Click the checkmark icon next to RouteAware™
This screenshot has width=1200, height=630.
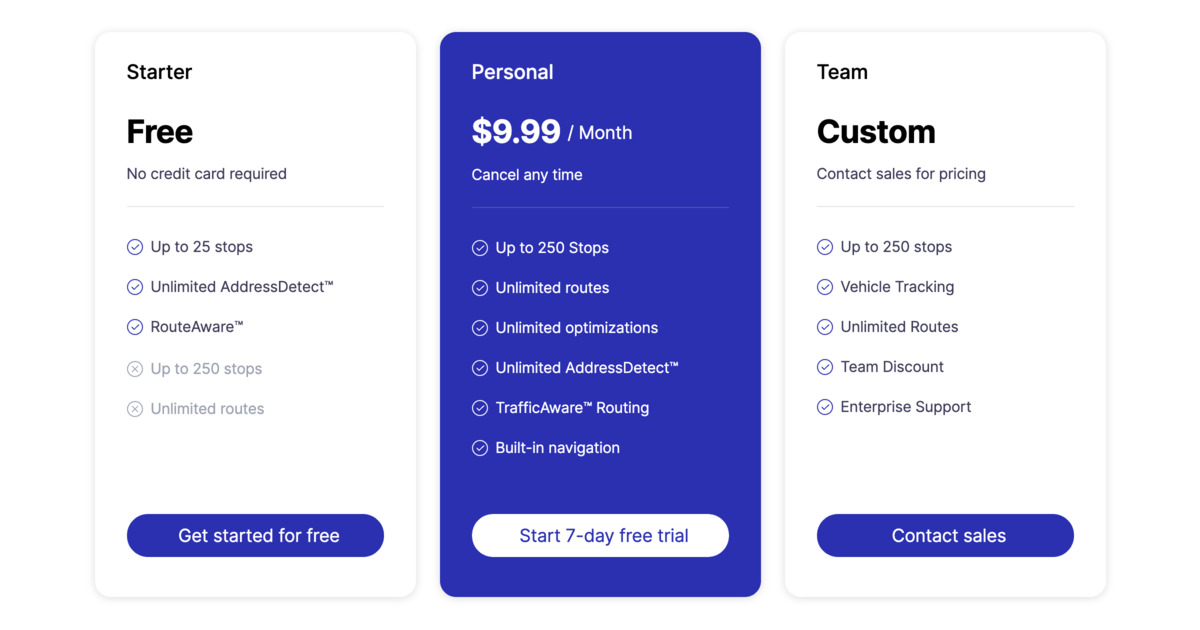pyautogui.click(x=135, y=327)
